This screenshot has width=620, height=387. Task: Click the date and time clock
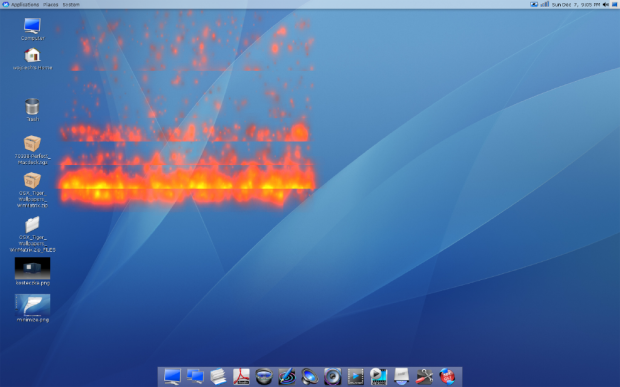point(576,5)
